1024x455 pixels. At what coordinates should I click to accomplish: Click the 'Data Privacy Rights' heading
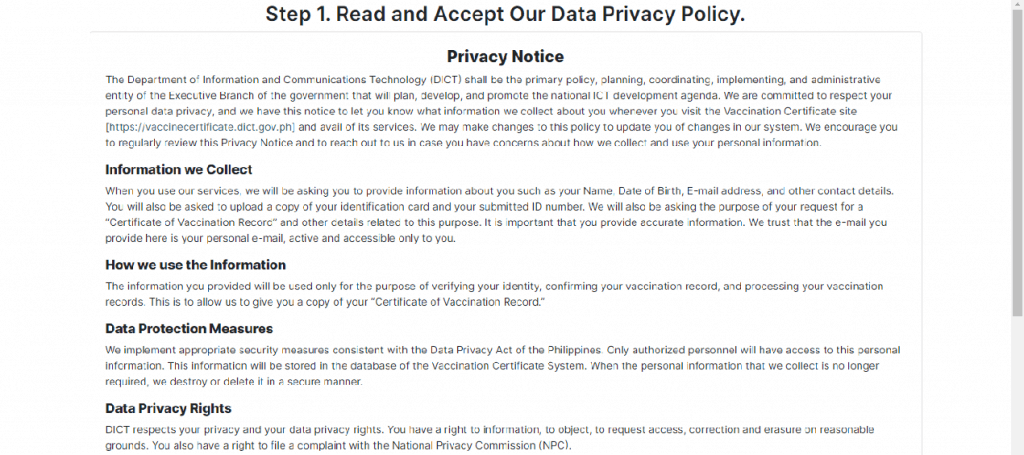click(168, 408)
